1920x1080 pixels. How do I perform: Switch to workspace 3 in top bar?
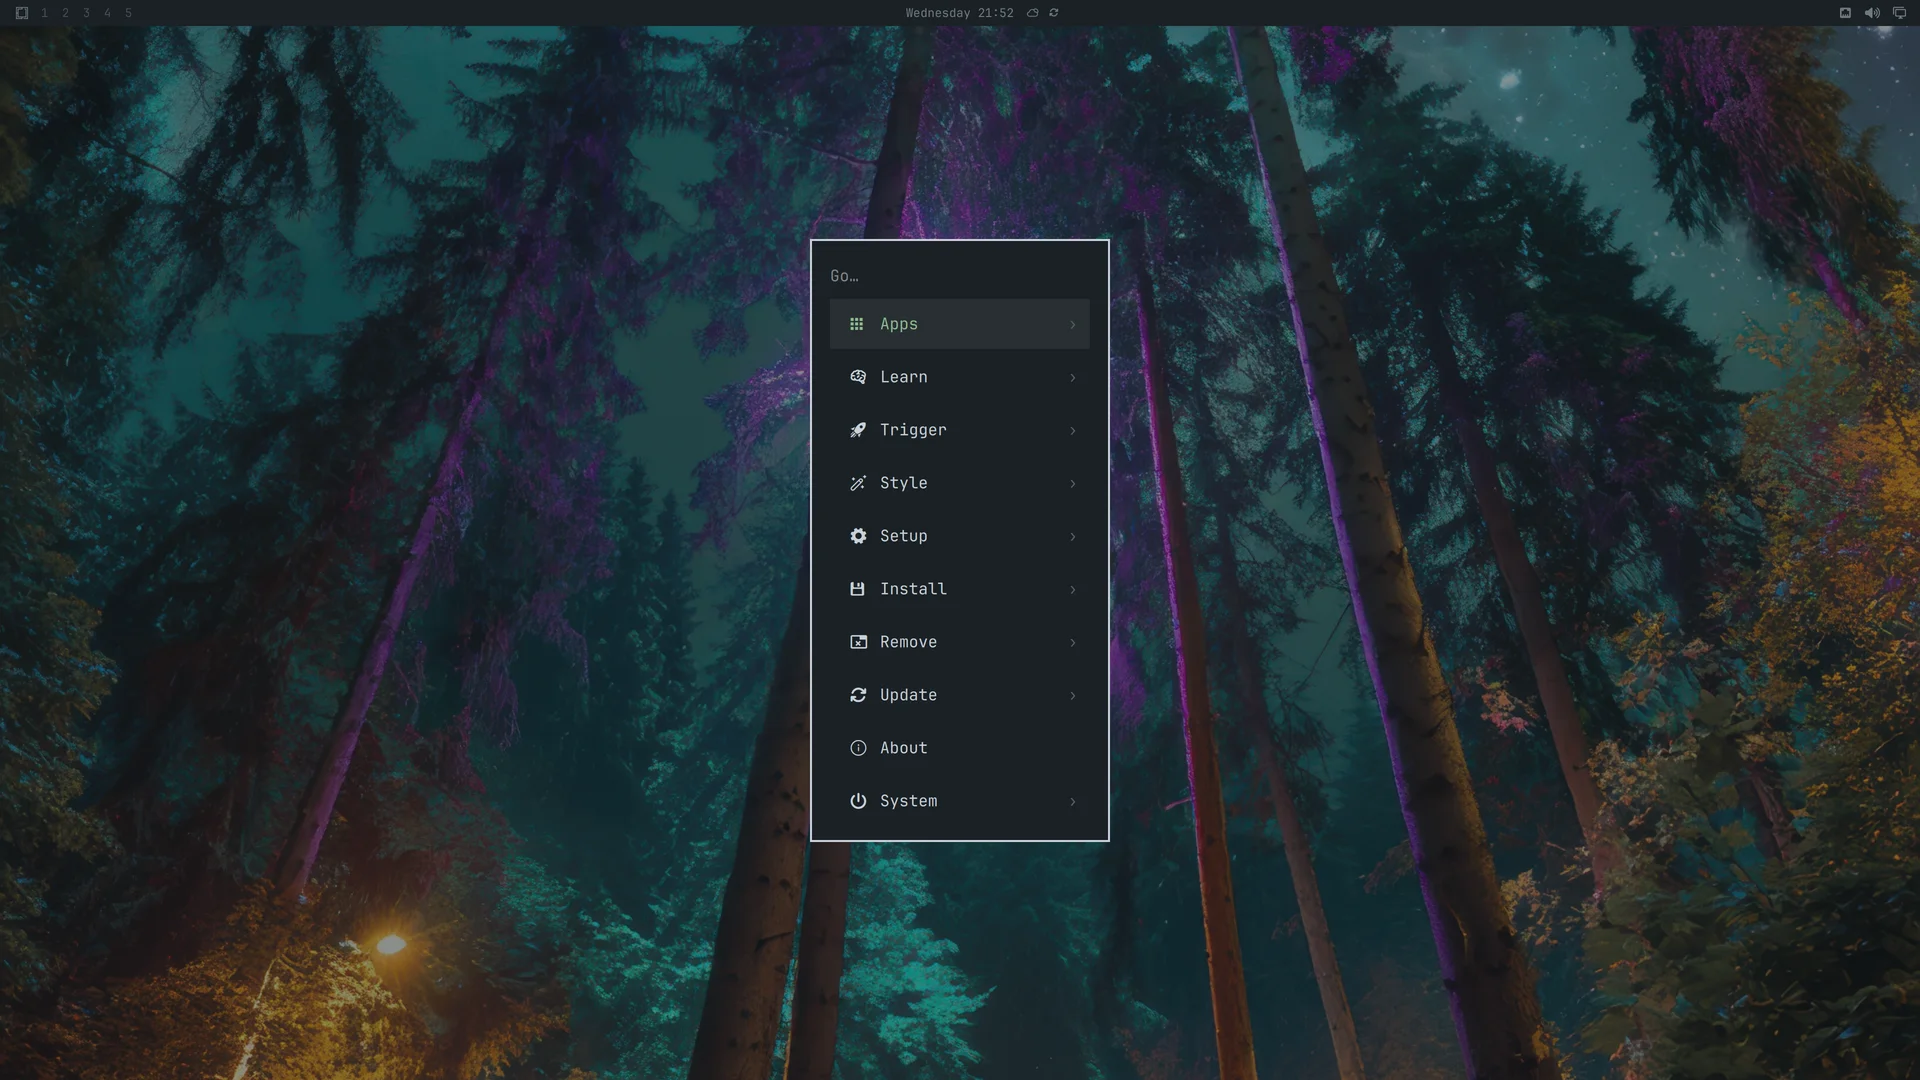86,13
